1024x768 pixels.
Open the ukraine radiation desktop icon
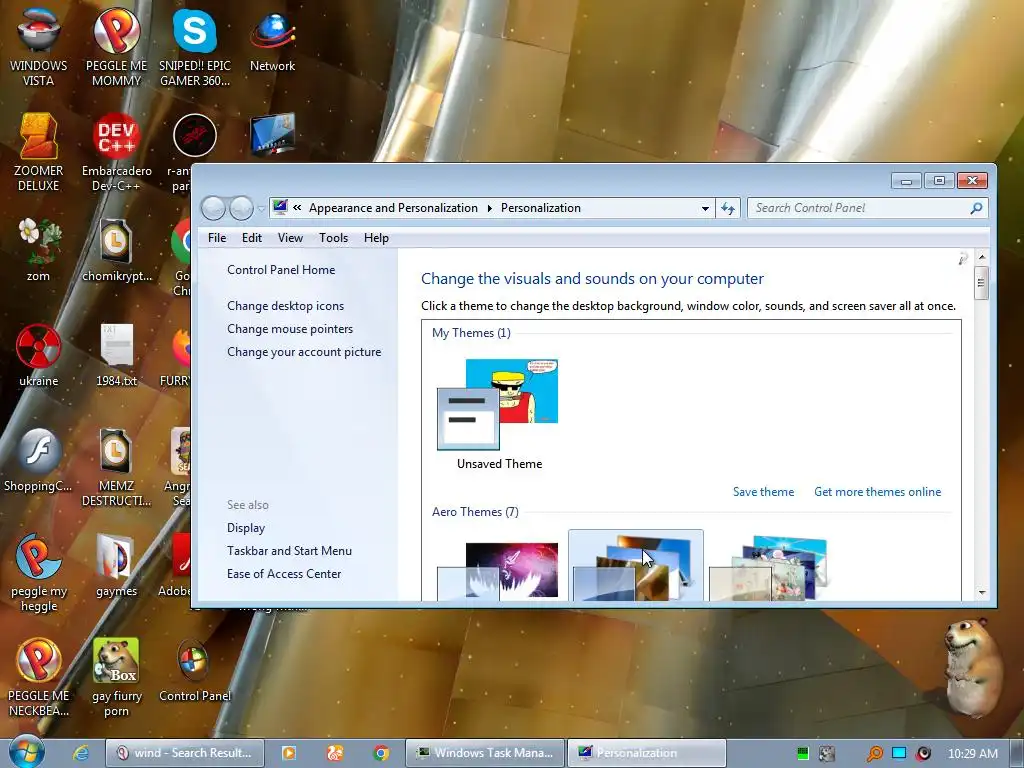(38, 355)
